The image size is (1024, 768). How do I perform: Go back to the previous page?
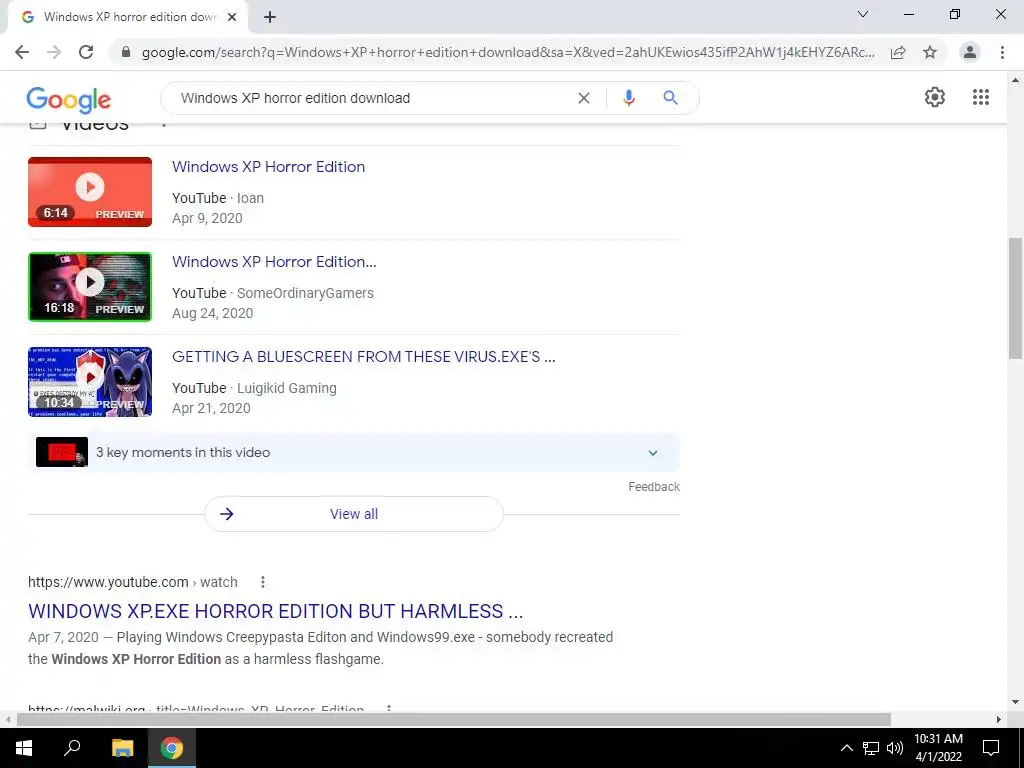22,52
